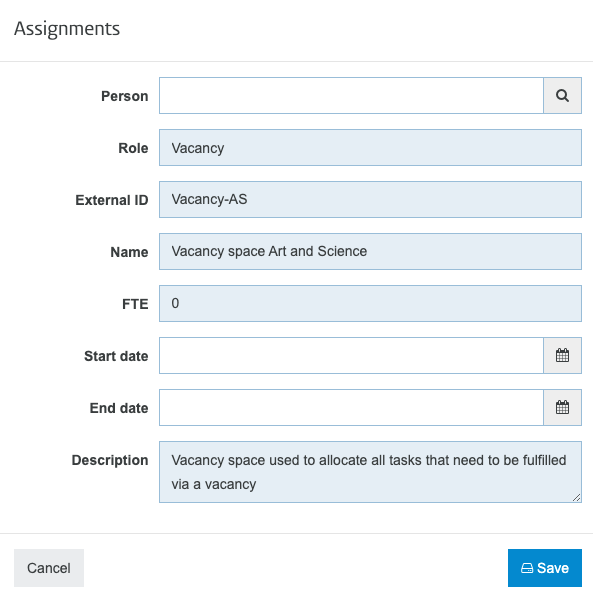Image resolution: width=593 pixels, height=598 pixels.
Task: Click the Assignments dialog heading
Action: point(67,29)
